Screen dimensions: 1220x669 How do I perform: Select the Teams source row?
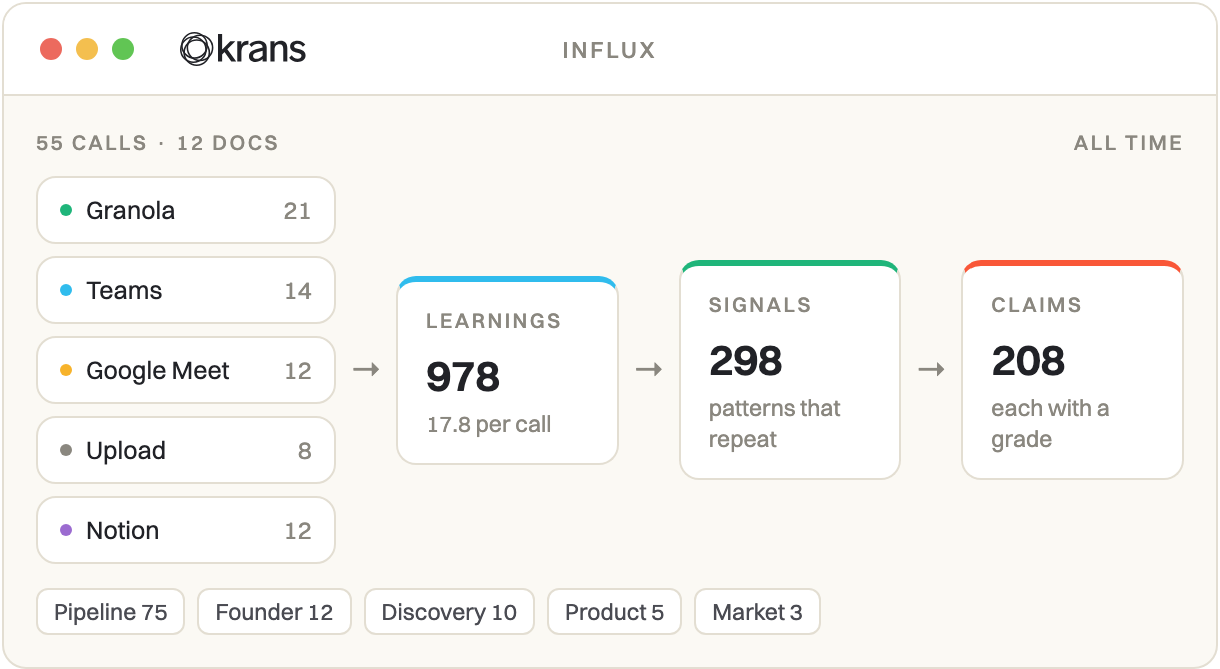coord(186,290)
